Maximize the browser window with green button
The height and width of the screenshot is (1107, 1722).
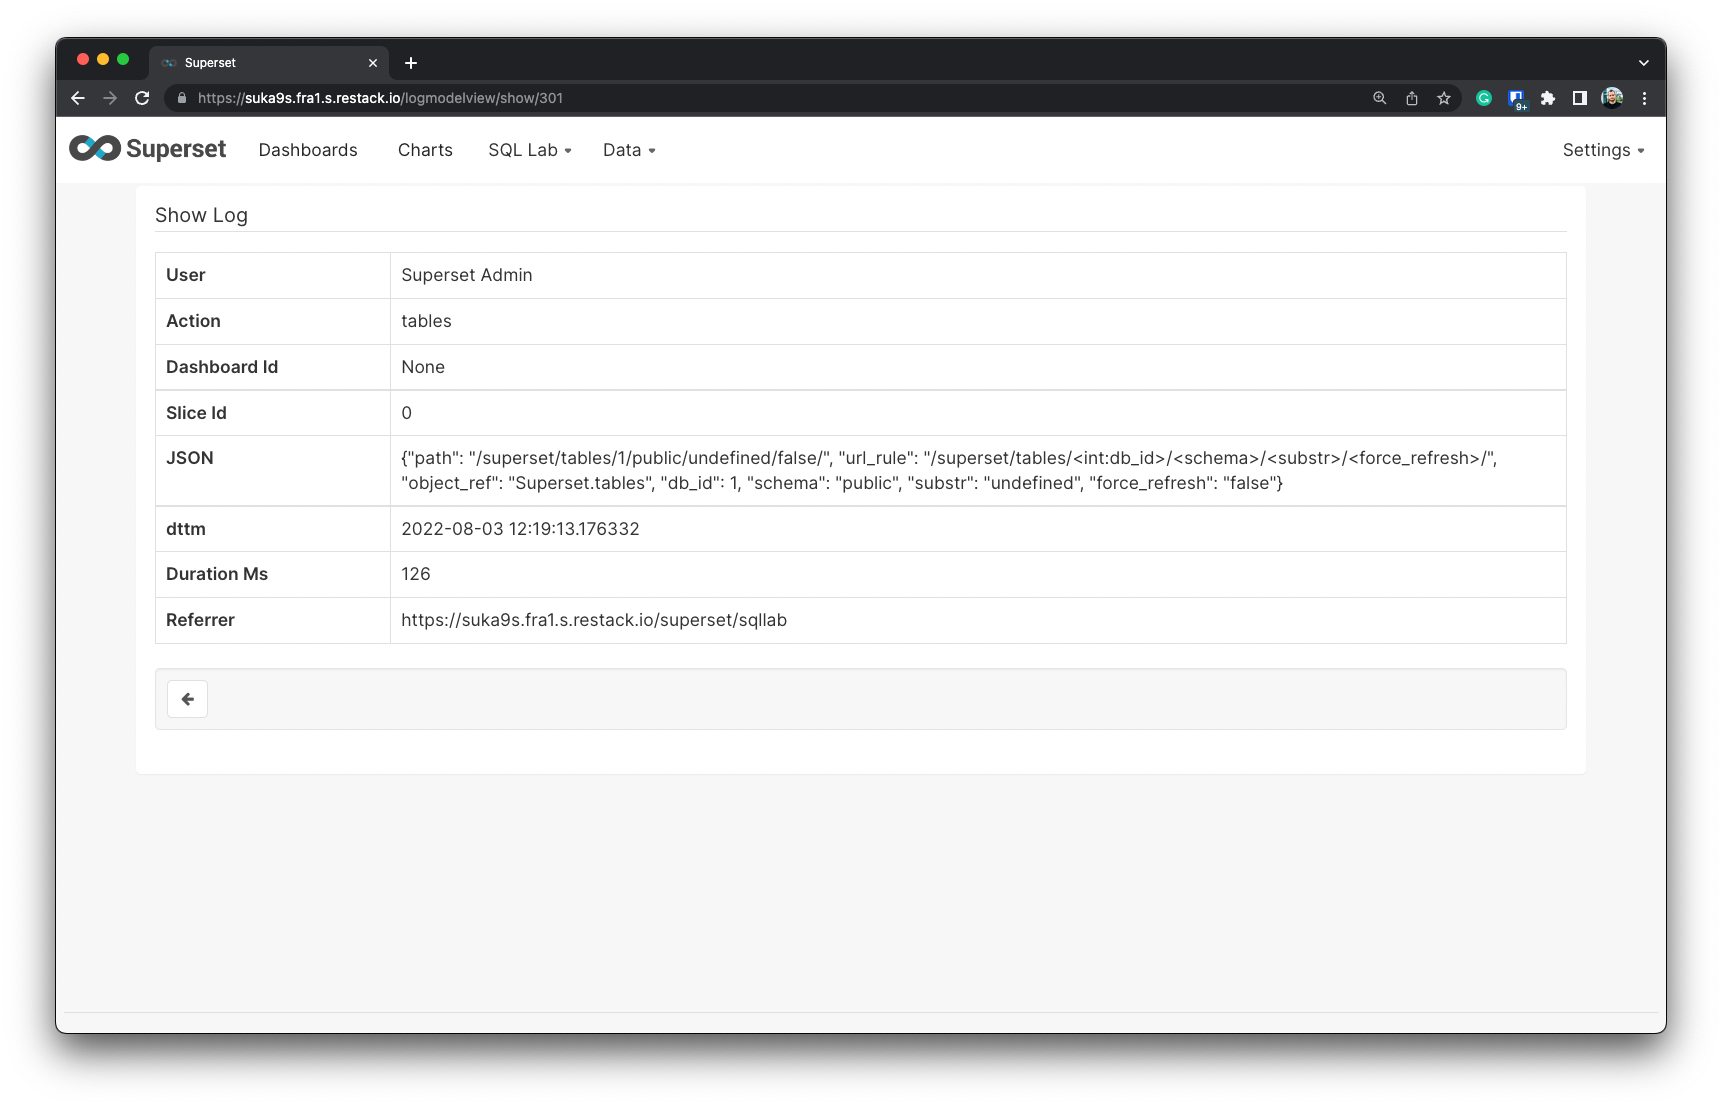pos(123,60)
